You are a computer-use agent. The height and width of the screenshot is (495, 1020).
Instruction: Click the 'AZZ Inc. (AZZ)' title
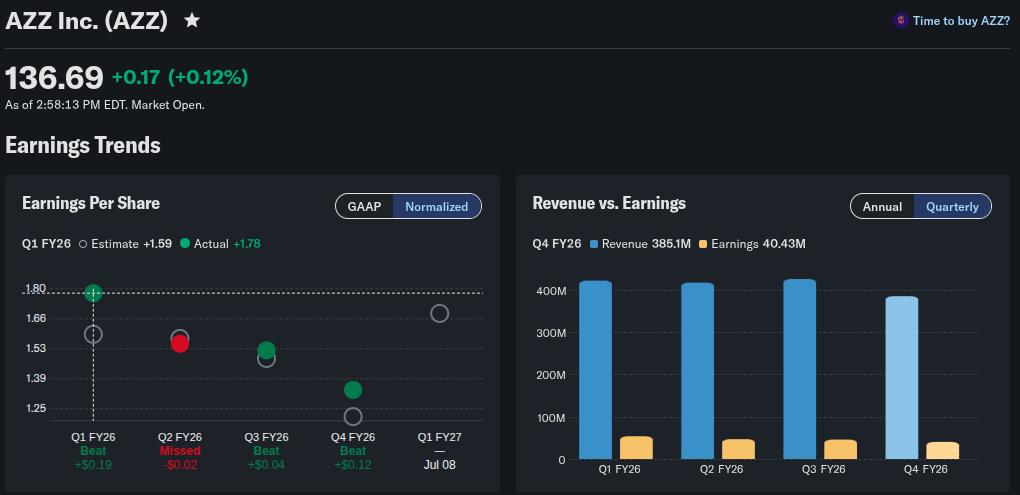coord(87,21)
